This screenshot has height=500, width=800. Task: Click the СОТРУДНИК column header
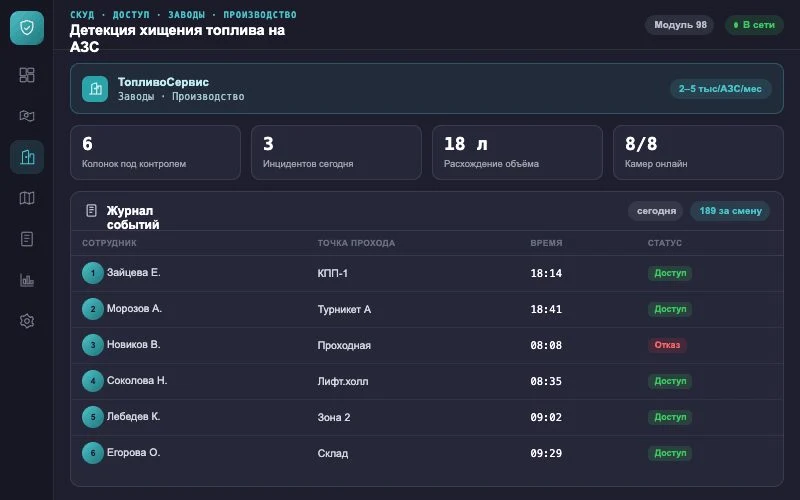click(x=109, y=243)
